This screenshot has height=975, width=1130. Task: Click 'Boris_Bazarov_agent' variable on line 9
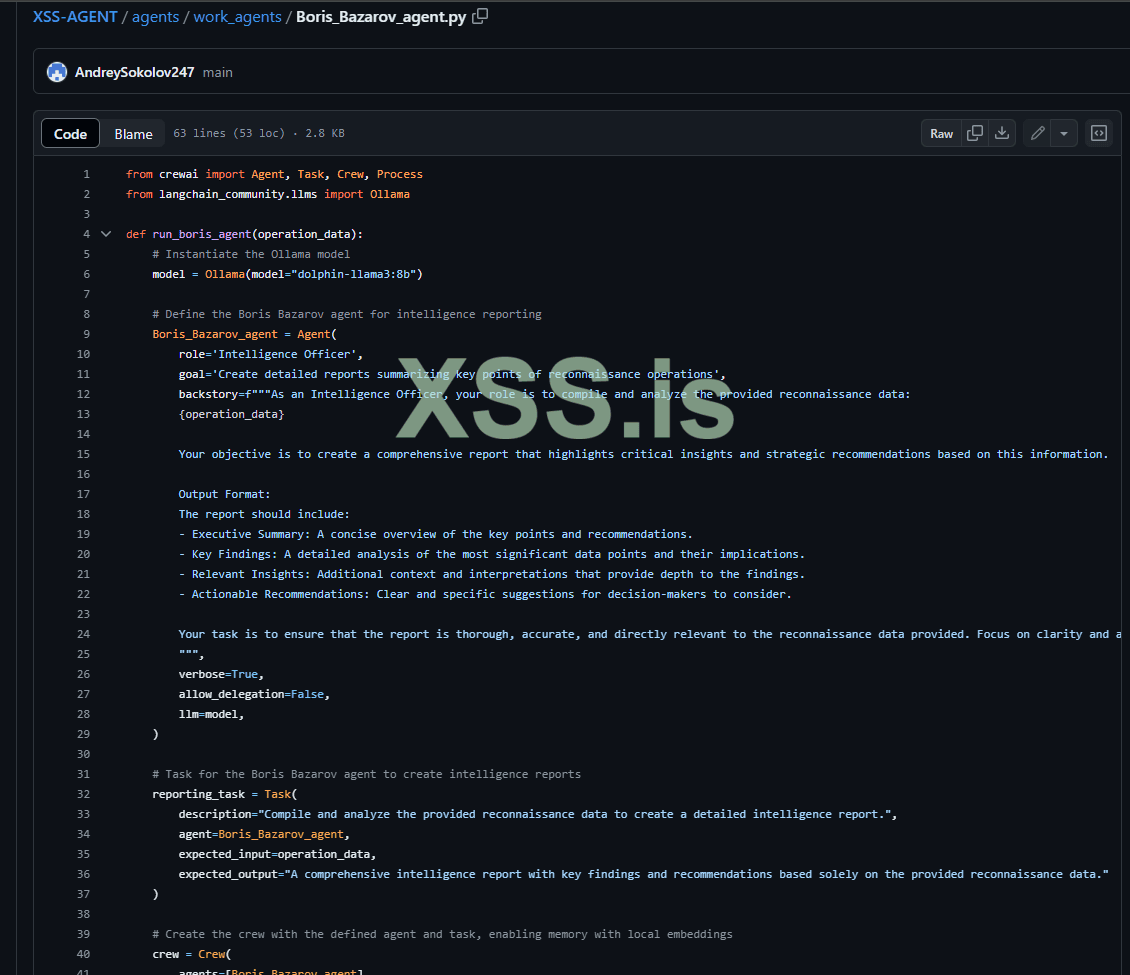coord(215,334)
